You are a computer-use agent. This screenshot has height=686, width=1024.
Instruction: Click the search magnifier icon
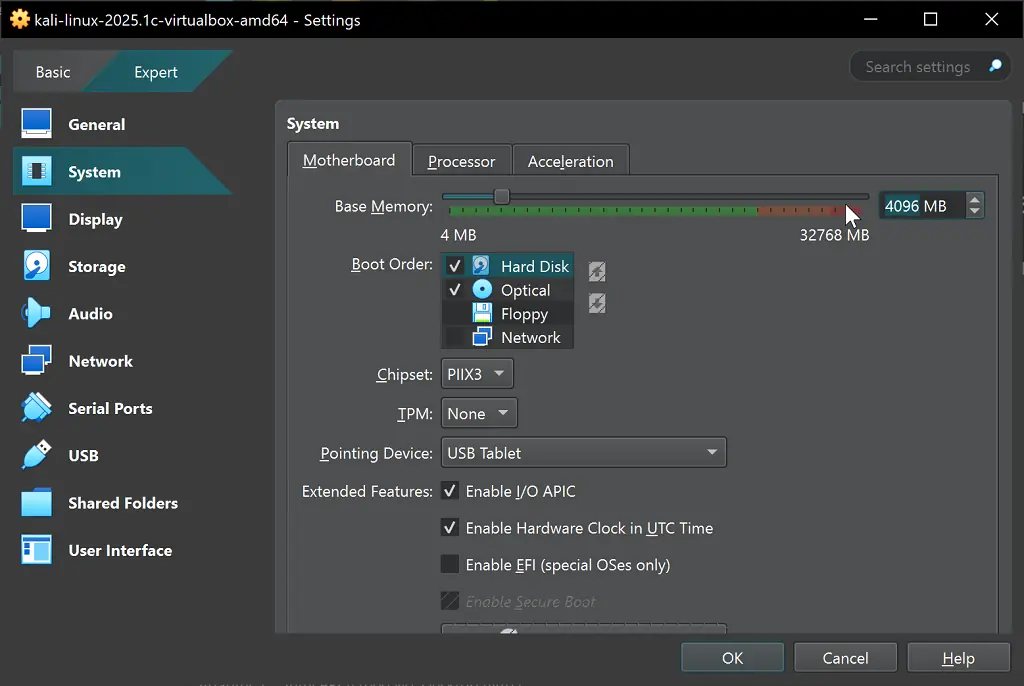click(995, 66)
